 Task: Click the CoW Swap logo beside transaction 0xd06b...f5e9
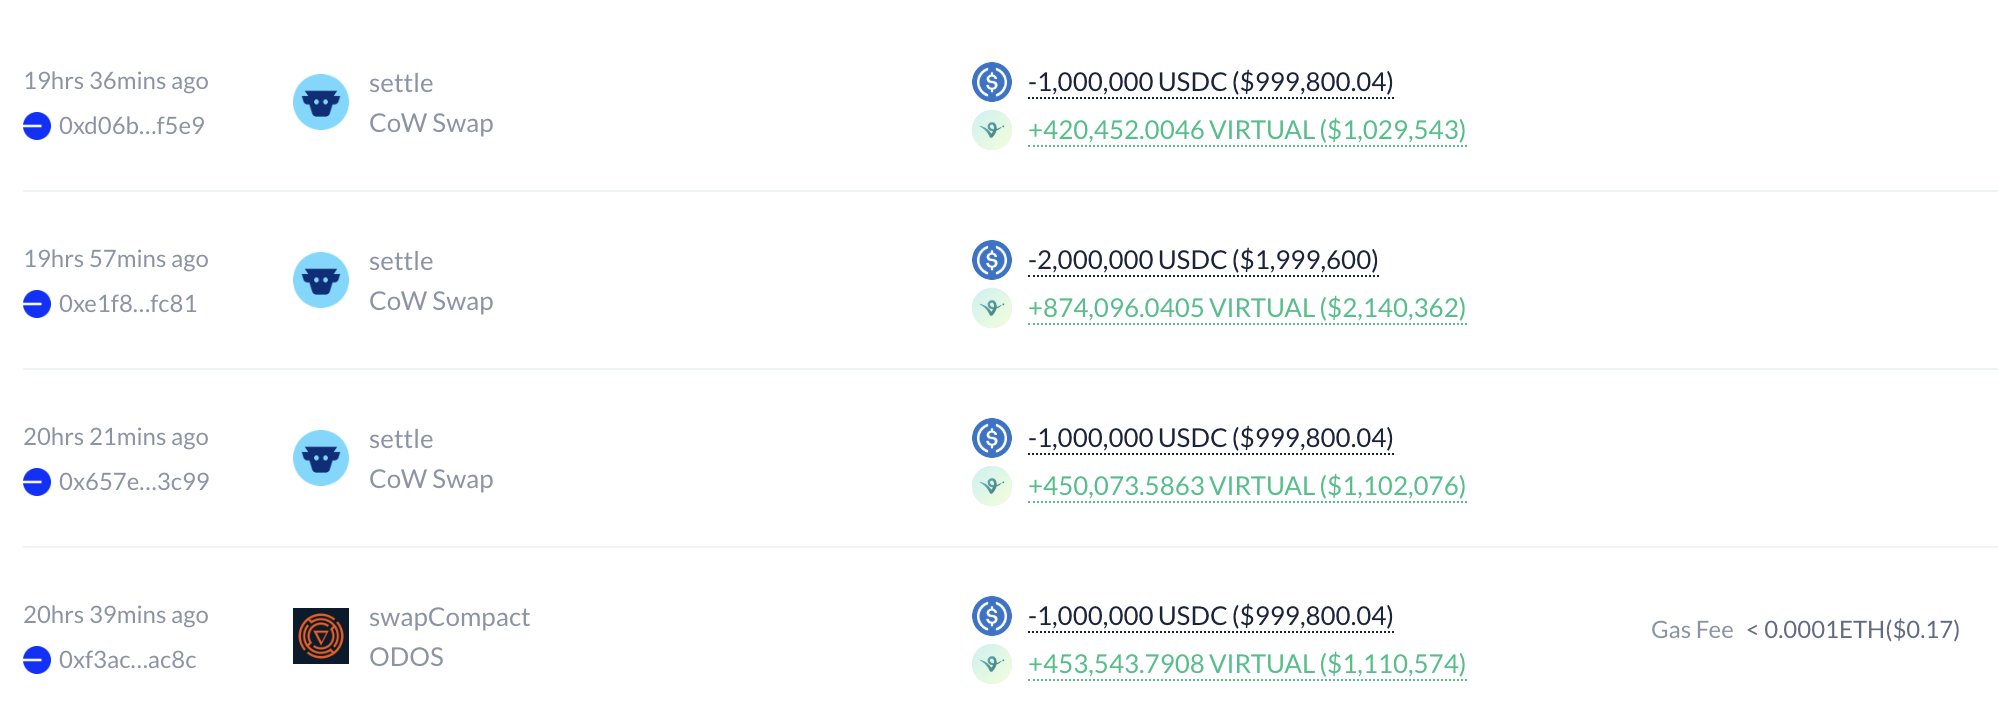click(320, 102)
